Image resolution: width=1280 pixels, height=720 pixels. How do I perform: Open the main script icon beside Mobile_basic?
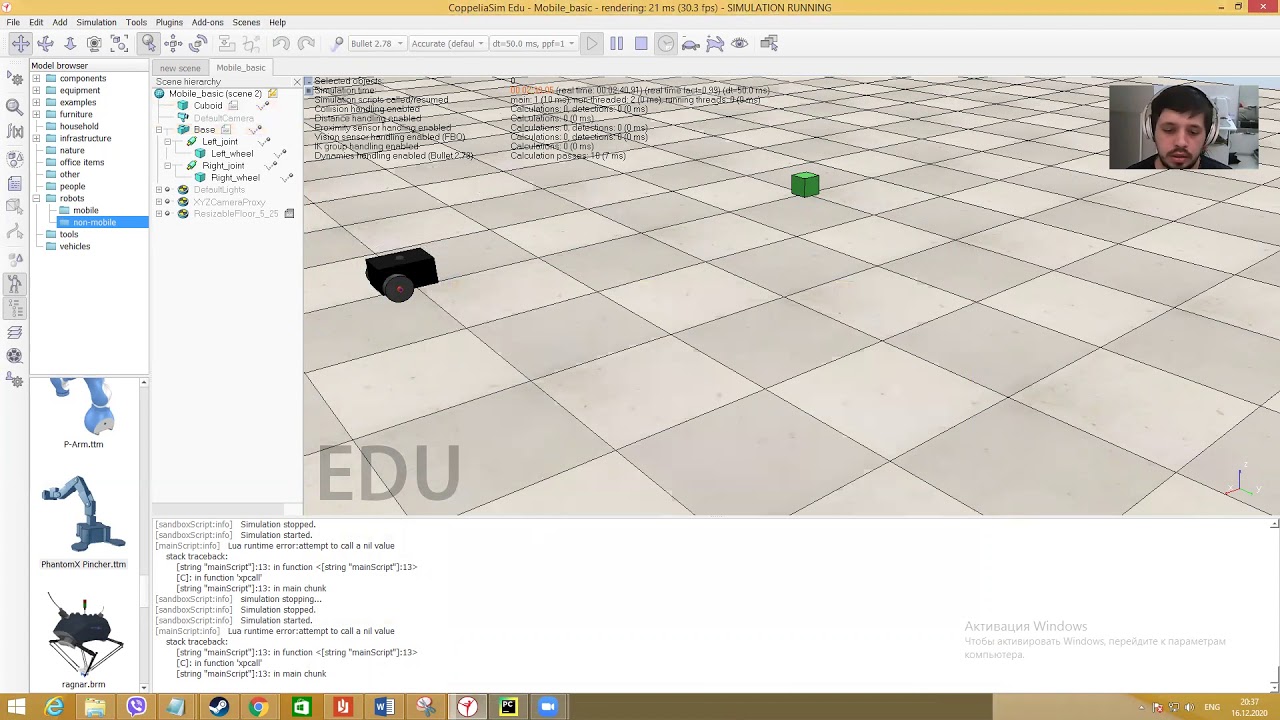[272, 94]
